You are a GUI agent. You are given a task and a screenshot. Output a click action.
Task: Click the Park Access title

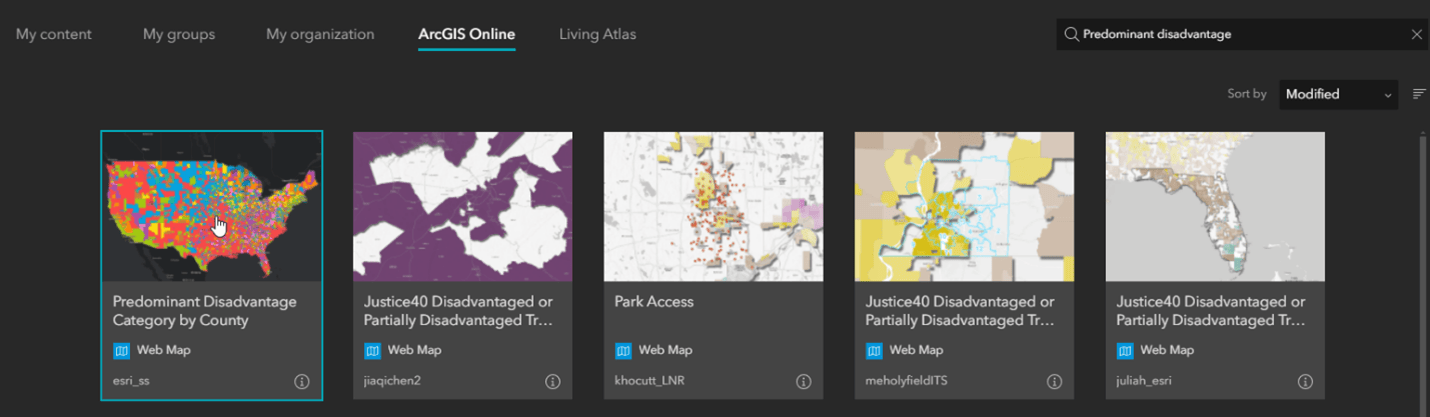point(654,301)
